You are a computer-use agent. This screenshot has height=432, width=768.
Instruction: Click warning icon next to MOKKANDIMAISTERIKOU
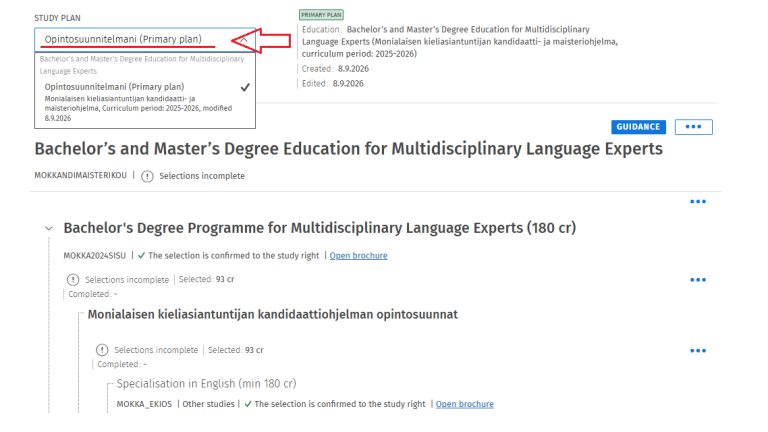[x=147, y=176]
